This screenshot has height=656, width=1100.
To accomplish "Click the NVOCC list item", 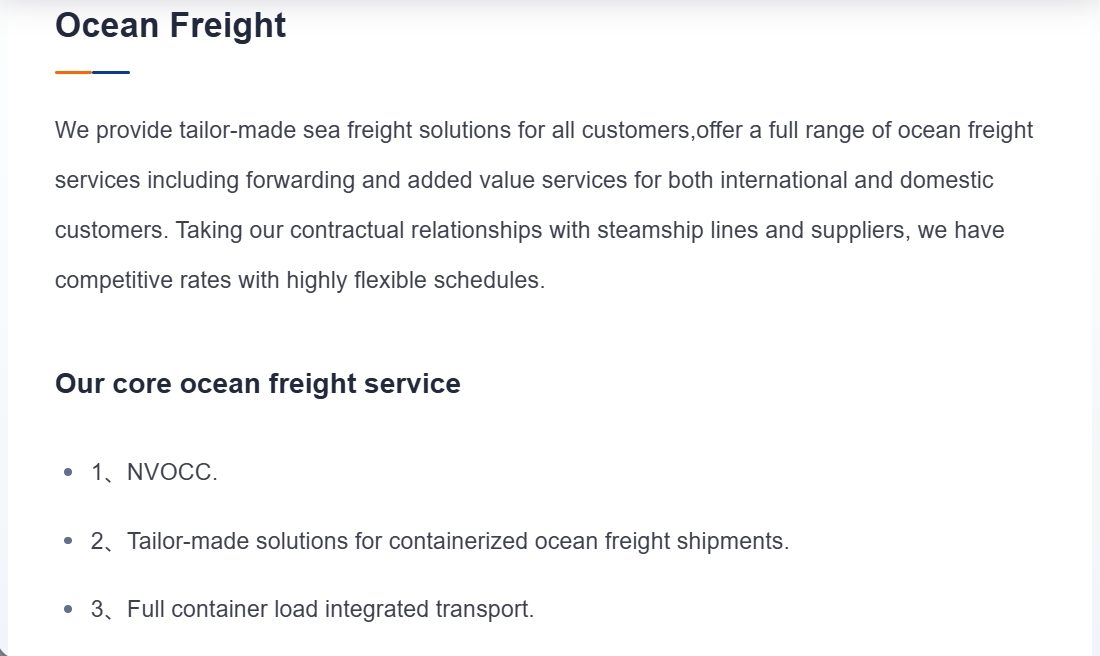I will click(154, 472).
